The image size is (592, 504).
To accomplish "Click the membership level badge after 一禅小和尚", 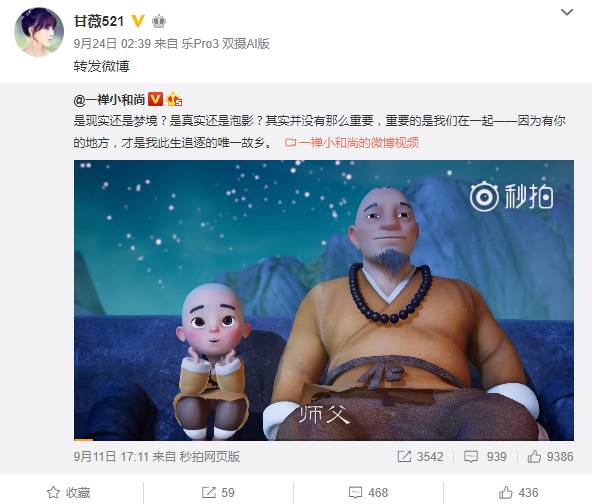I will 174,99.
